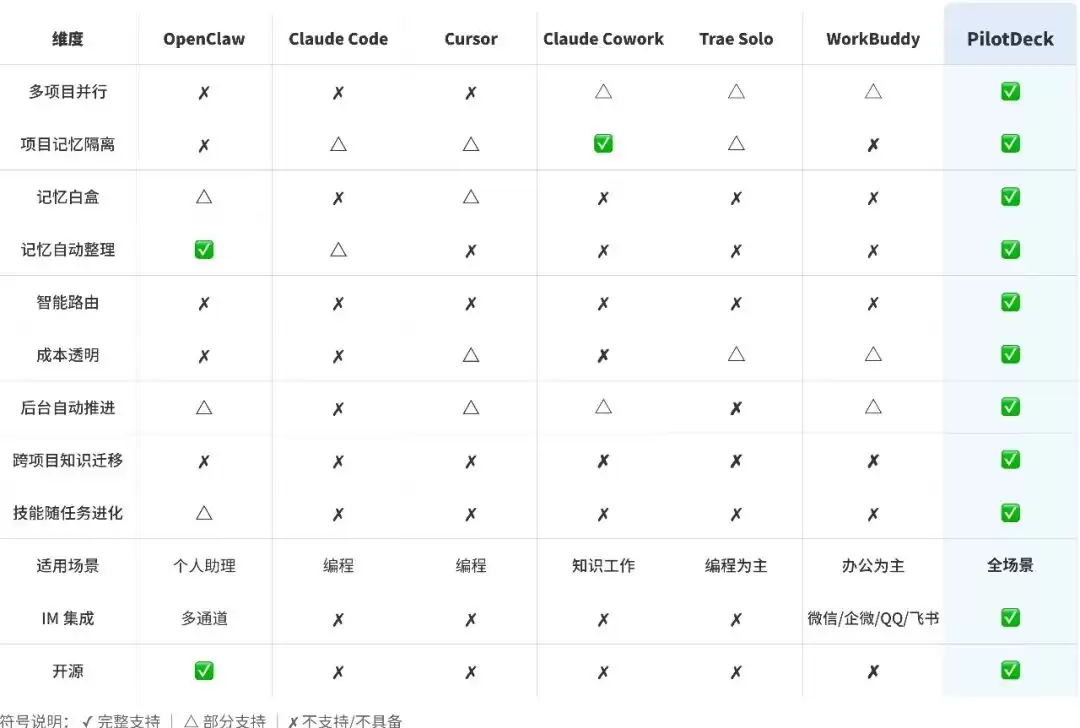The image size is (1080, 728).
Task: Select the 开源 row label
Action: click(x=68, y=671)
